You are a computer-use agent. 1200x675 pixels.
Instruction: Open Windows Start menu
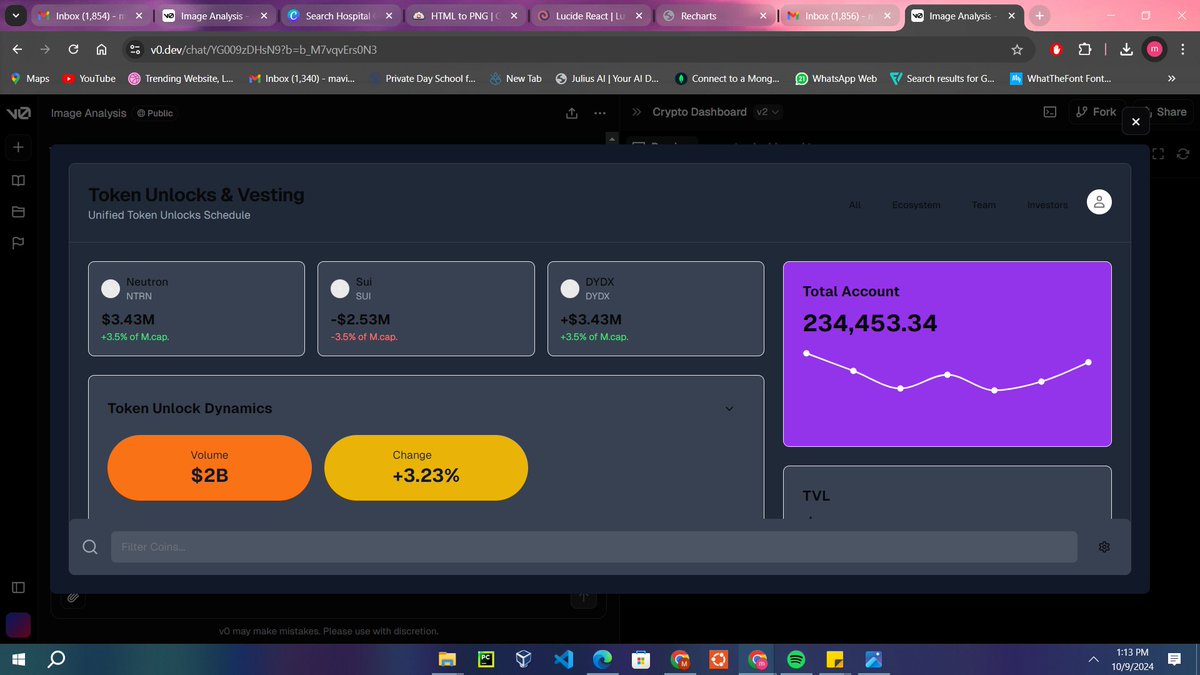pos(17,659)
